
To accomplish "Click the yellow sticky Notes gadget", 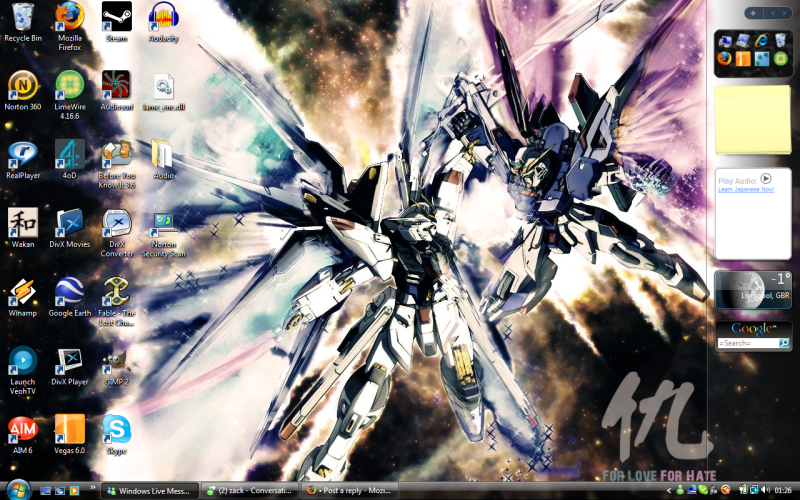I will point(753,119).
